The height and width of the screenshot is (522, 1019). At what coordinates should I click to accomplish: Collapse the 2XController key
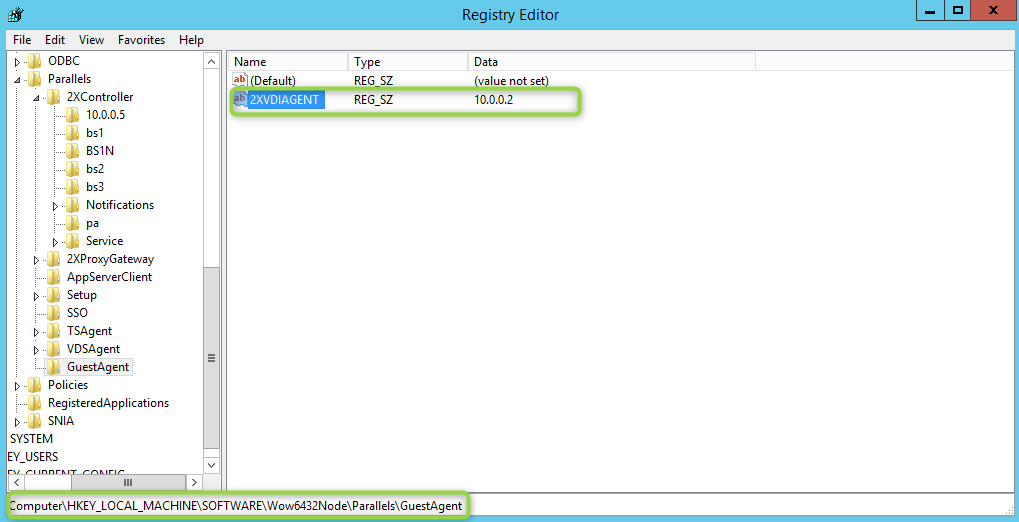point(36,97)
